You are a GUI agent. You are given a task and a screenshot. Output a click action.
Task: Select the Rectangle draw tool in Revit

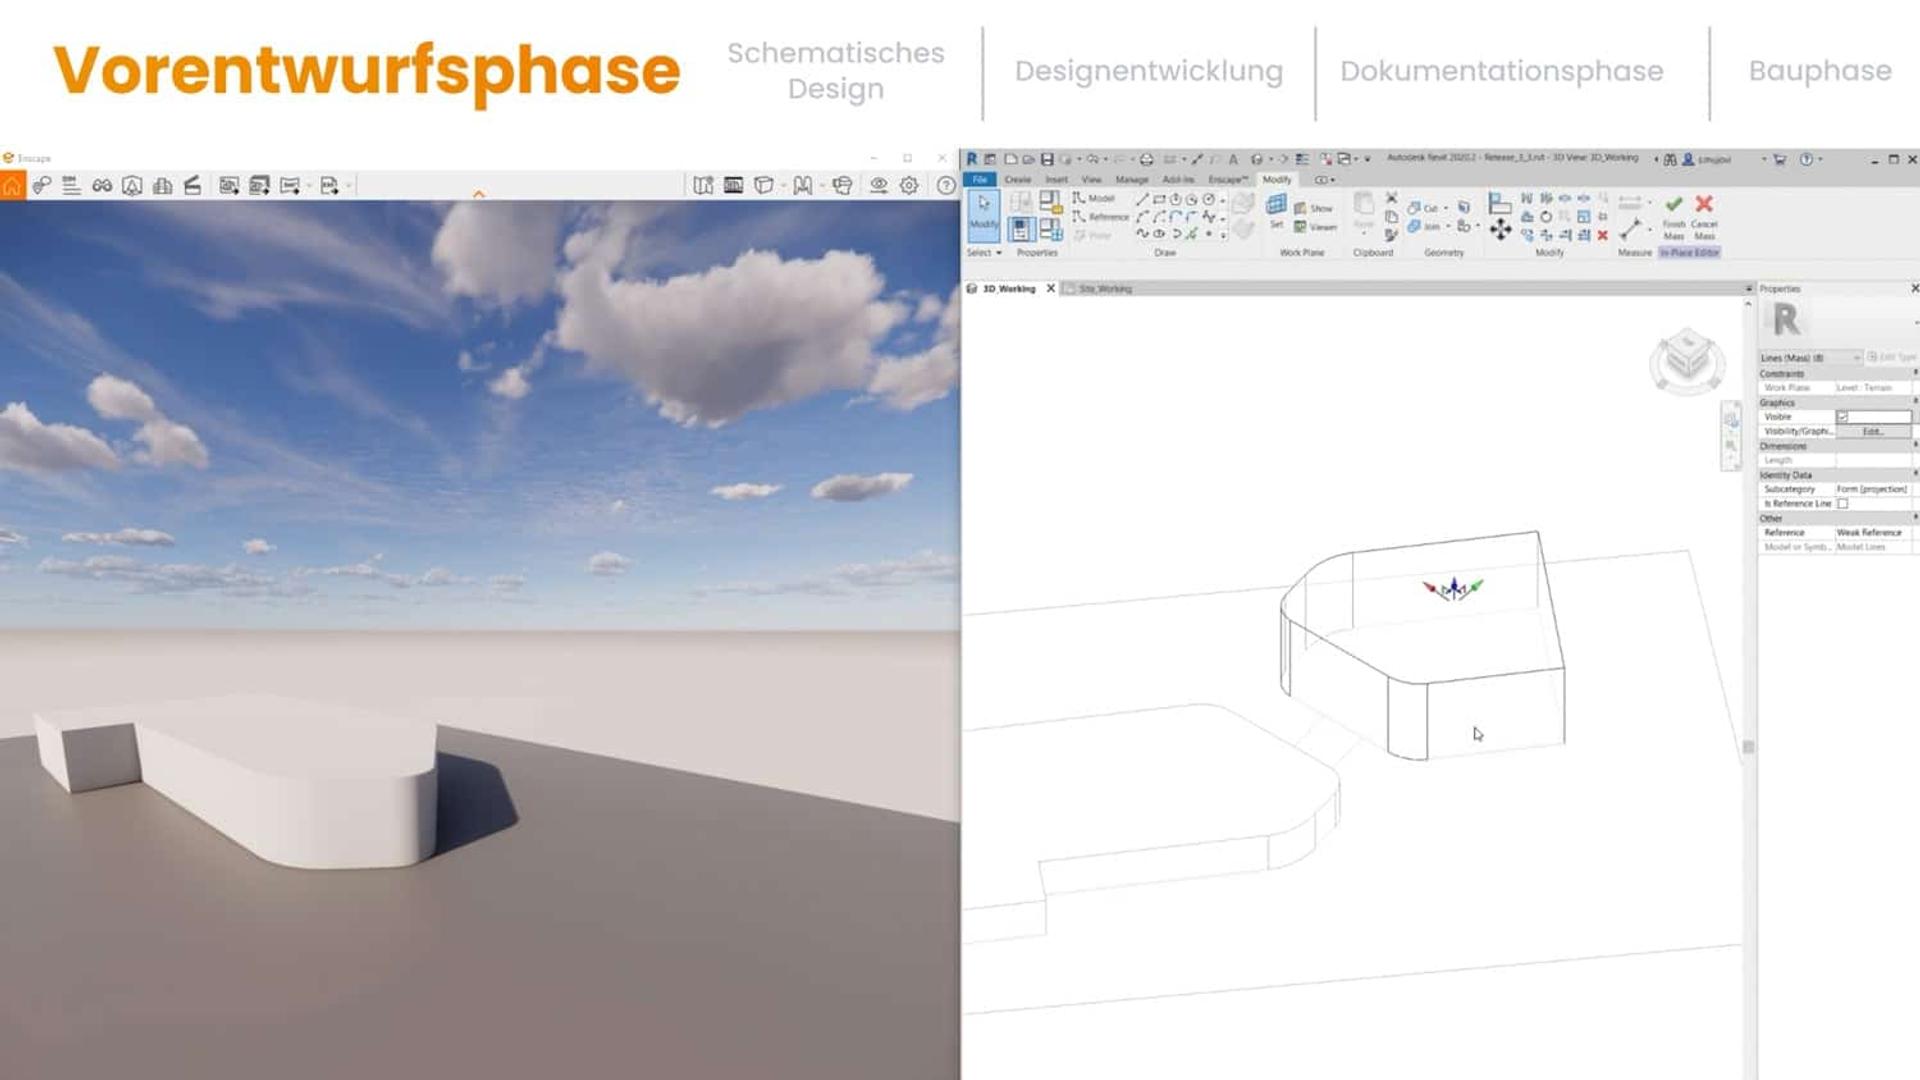(x=1159, y=199)
